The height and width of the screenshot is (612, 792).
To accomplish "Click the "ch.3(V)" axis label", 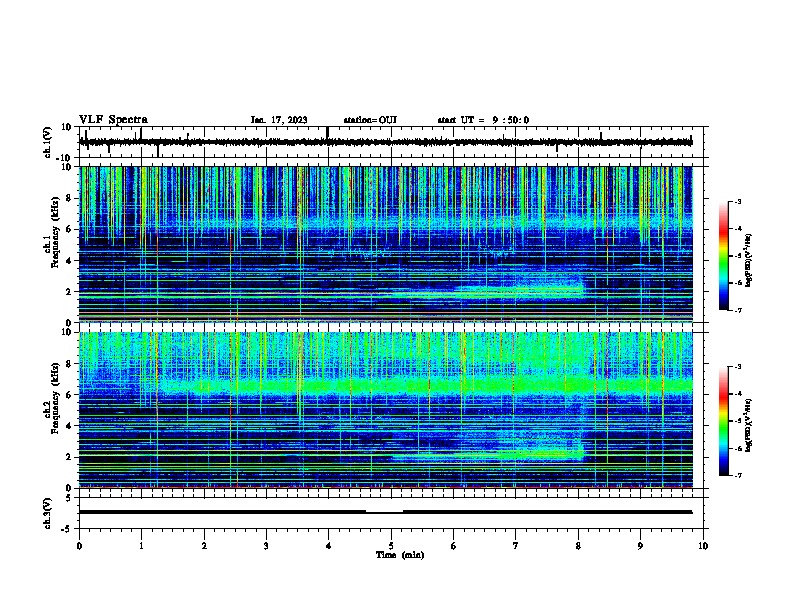I will [48, 513].
